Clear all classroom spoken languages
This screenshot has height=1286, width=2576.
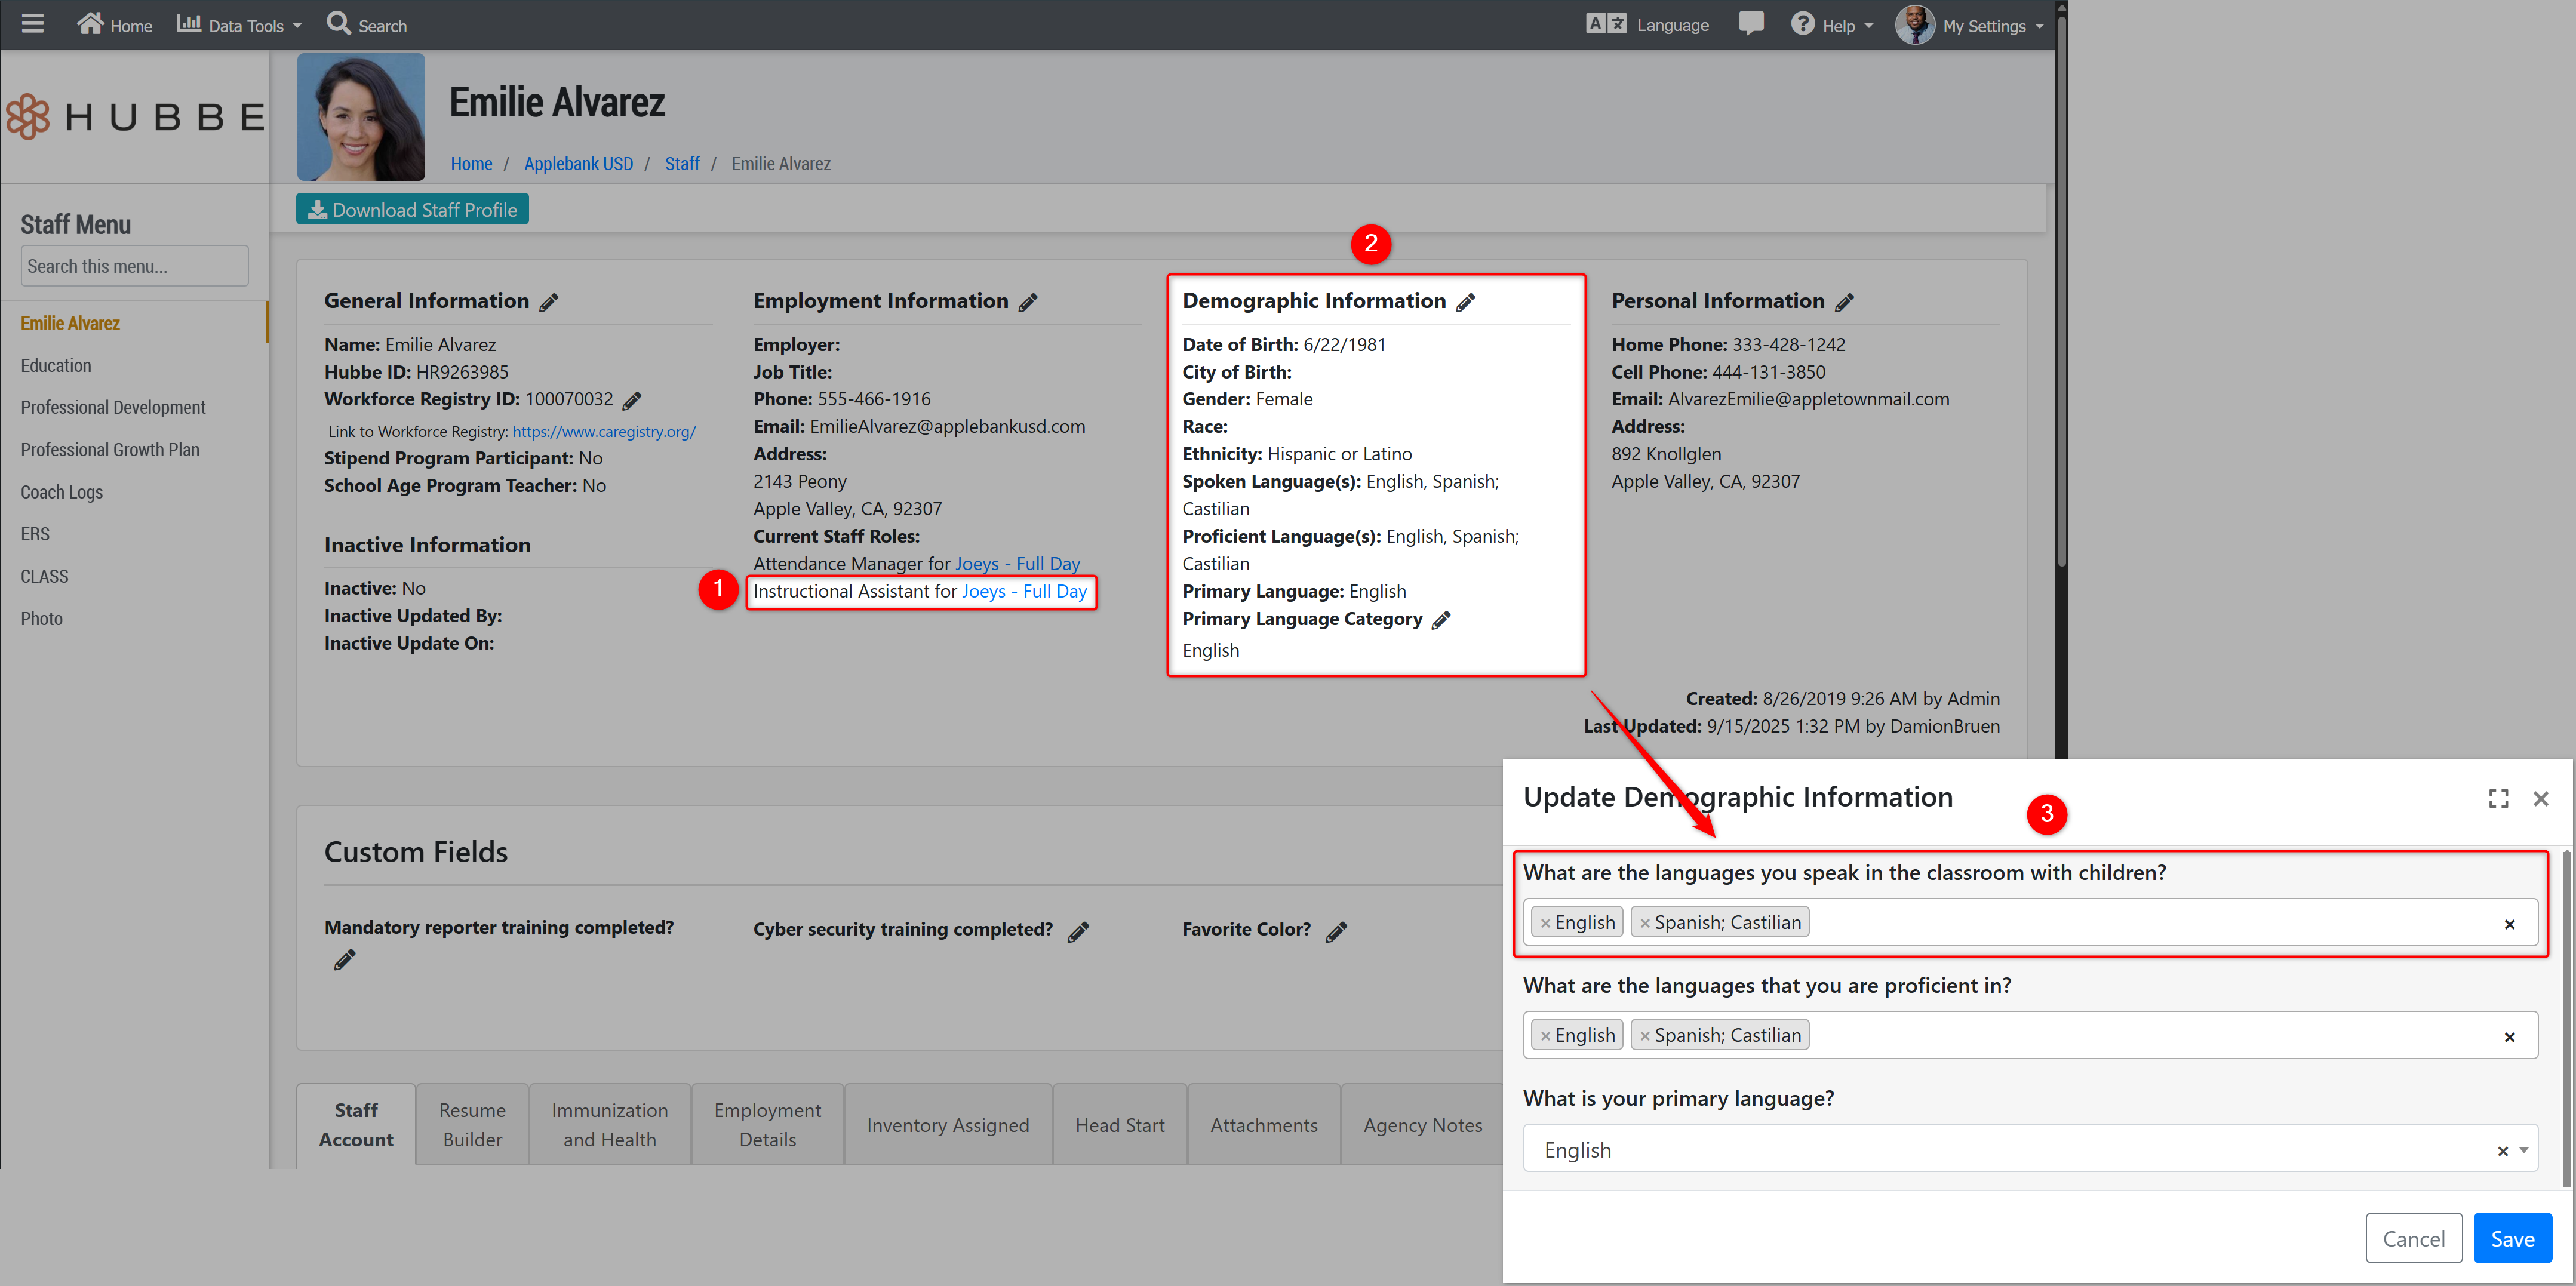(2509, 924)
